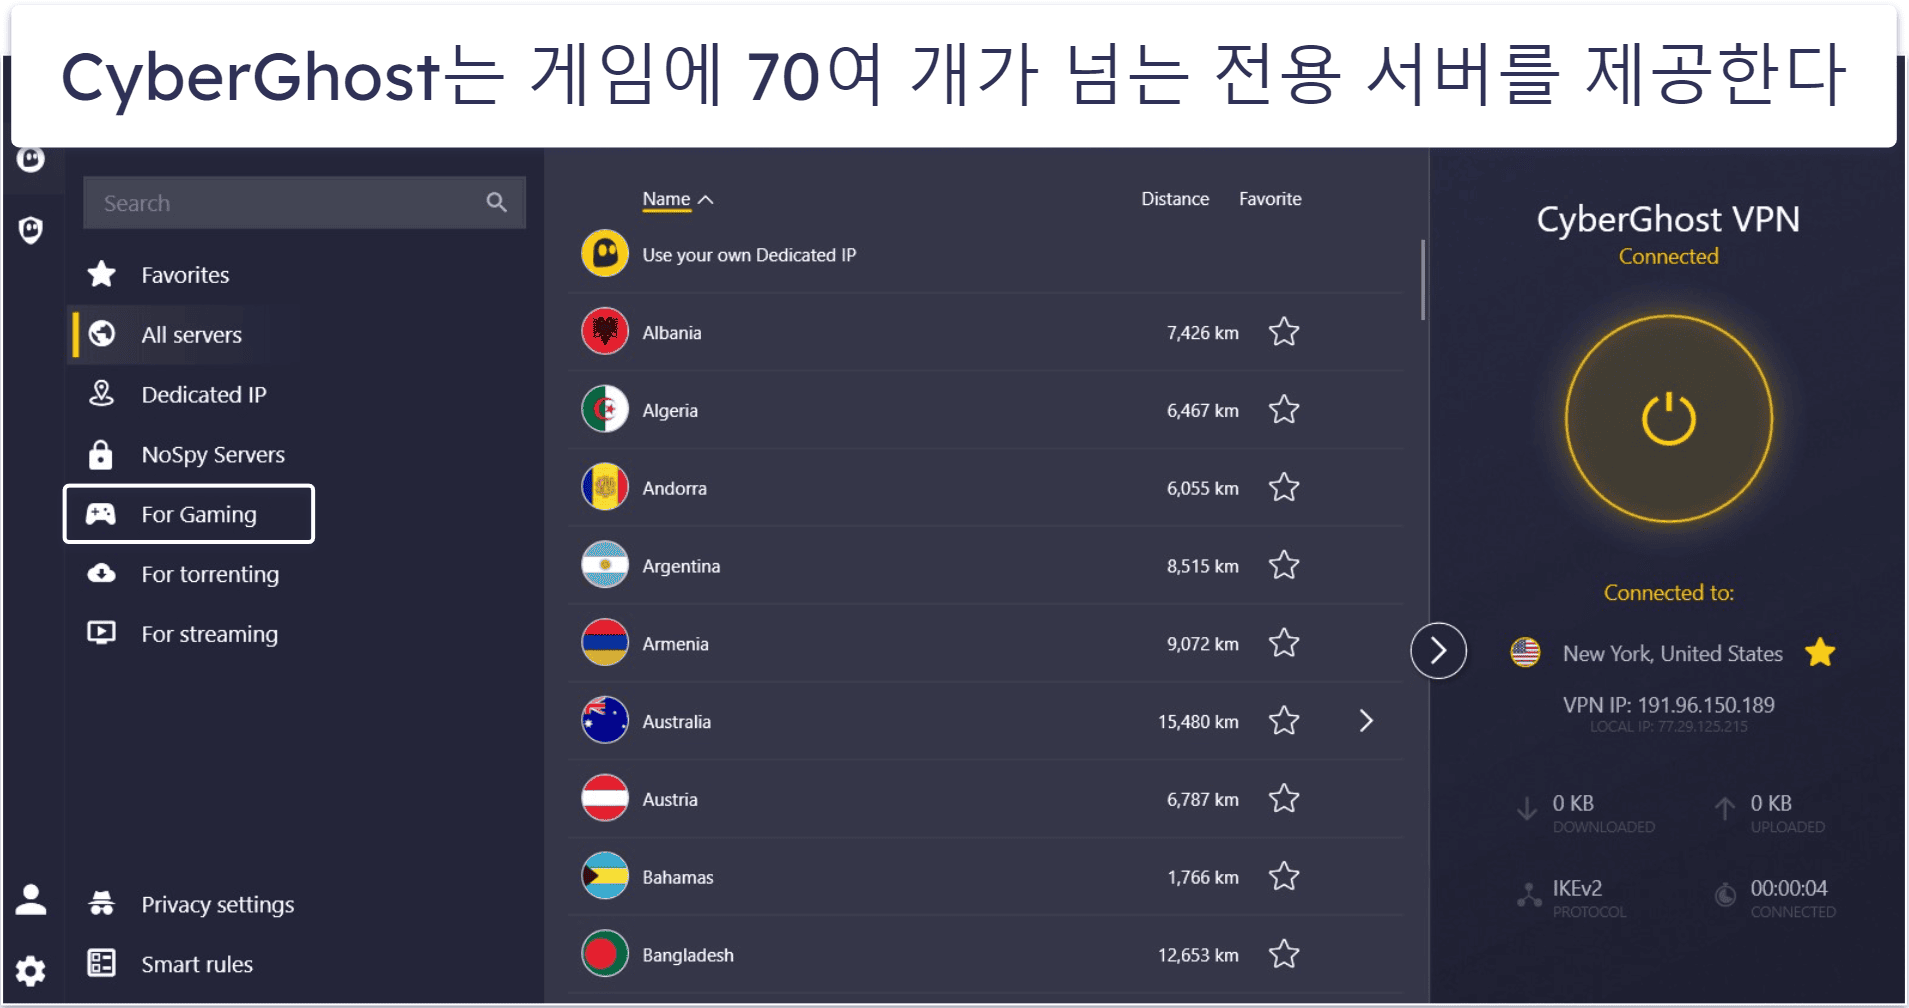This screenshot has height=1008, width=1909.
Task: Click the Albania flag icon
Action: 605,332
